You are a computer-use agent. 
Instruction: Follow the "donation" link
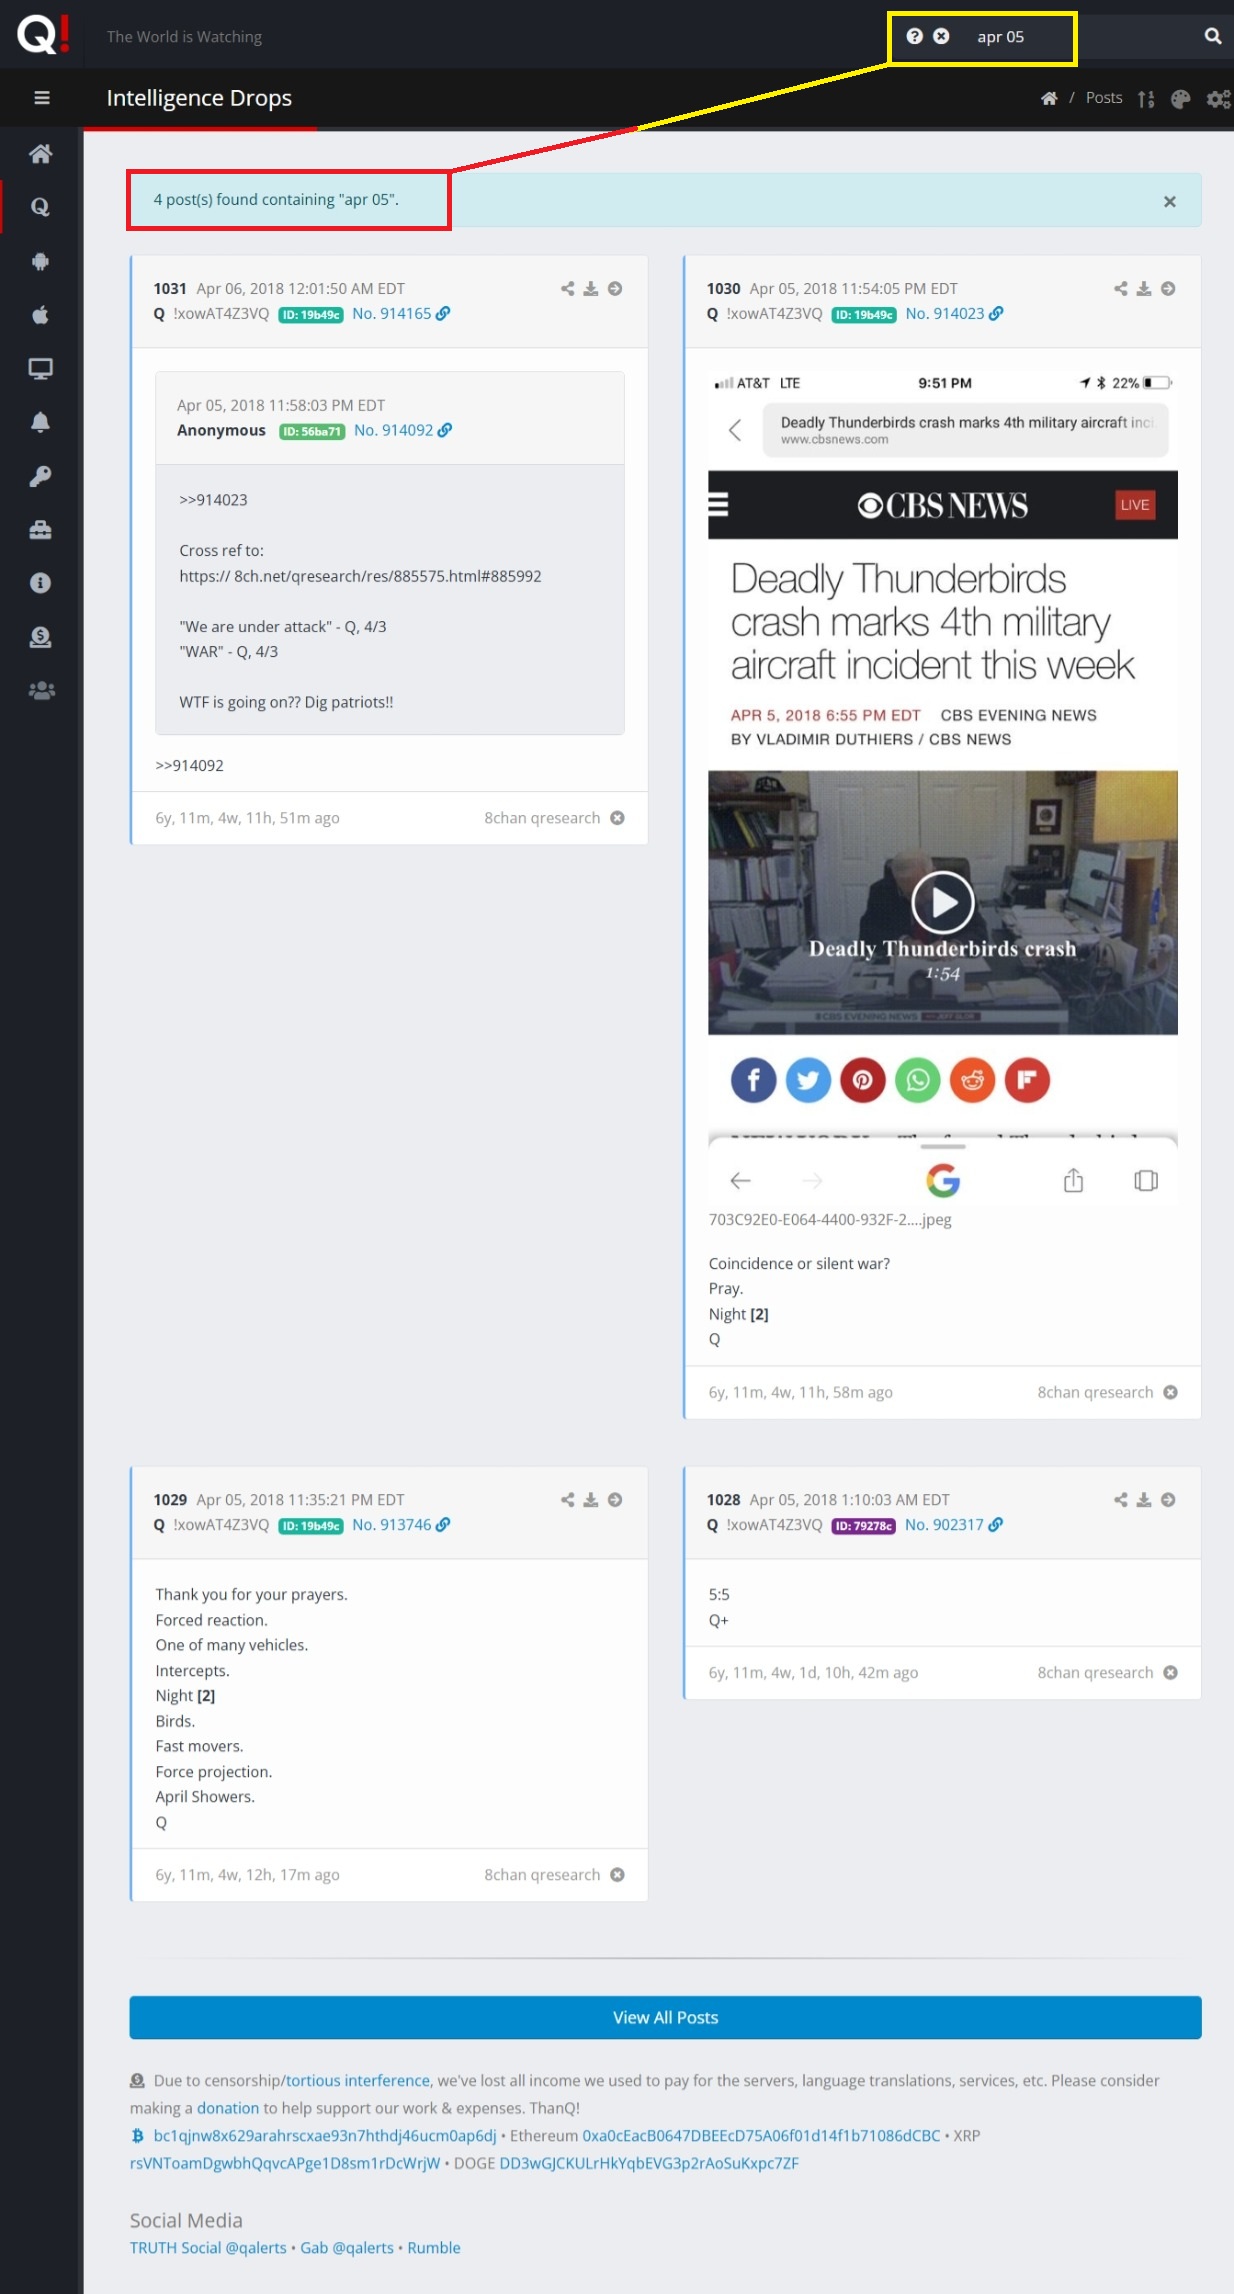click(x=228, y=2108)
